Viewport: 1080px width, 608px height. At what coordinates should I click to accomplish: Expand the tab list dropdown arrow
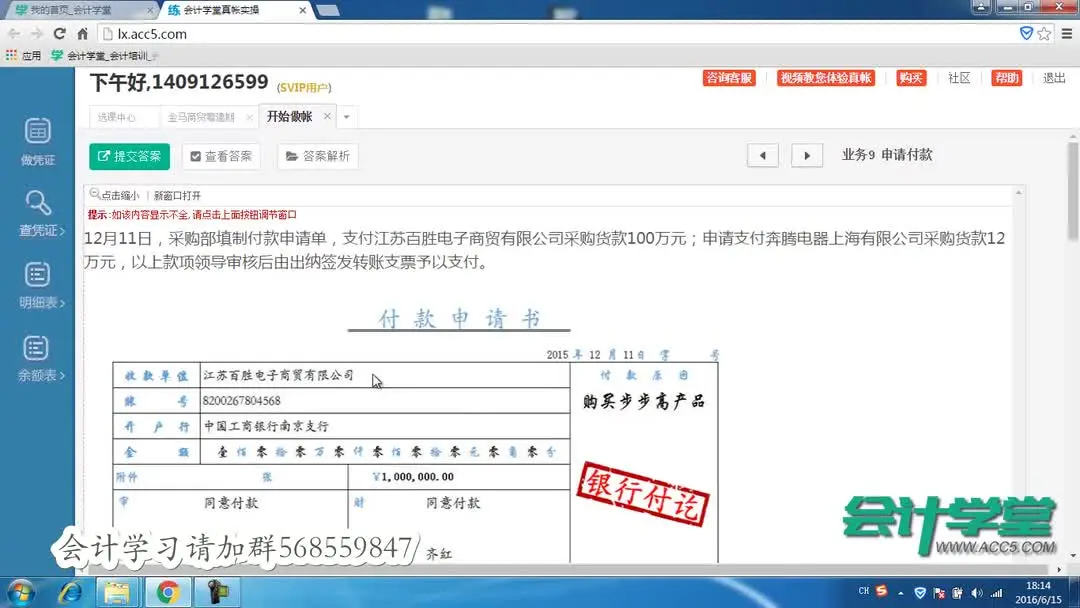click(x=346, y=117)
